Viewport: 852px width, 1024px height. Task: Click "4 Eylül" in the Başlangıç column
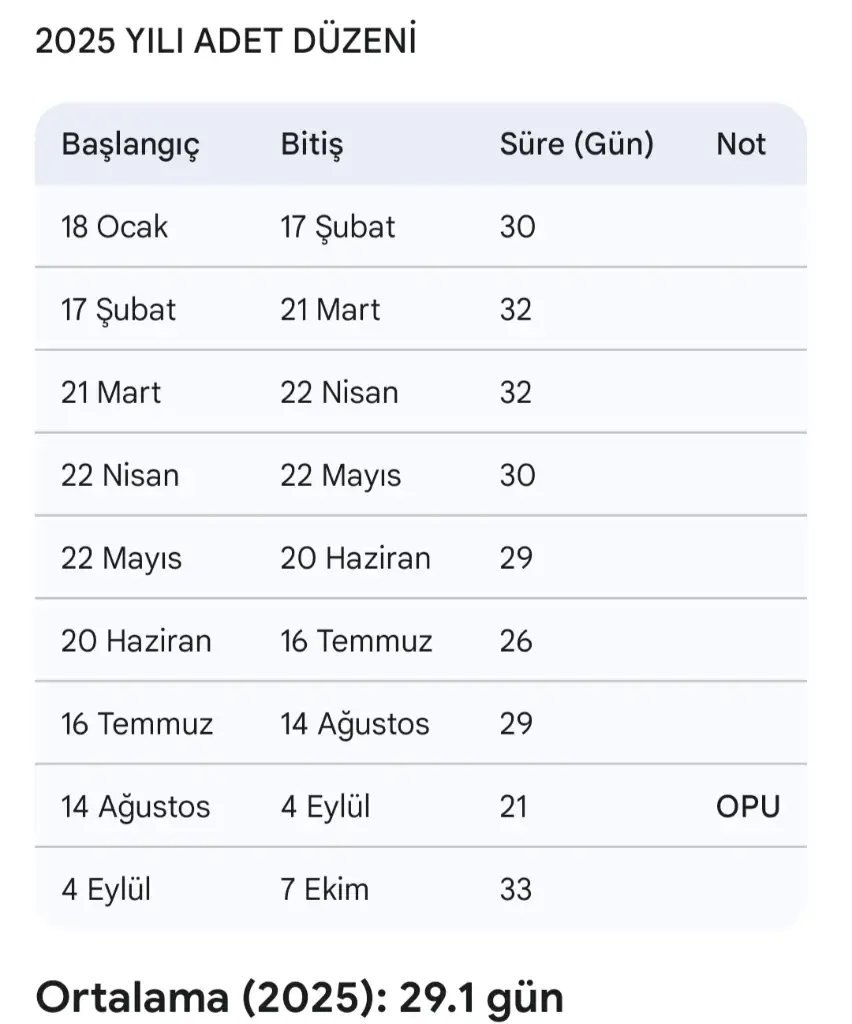pos(106,890)
